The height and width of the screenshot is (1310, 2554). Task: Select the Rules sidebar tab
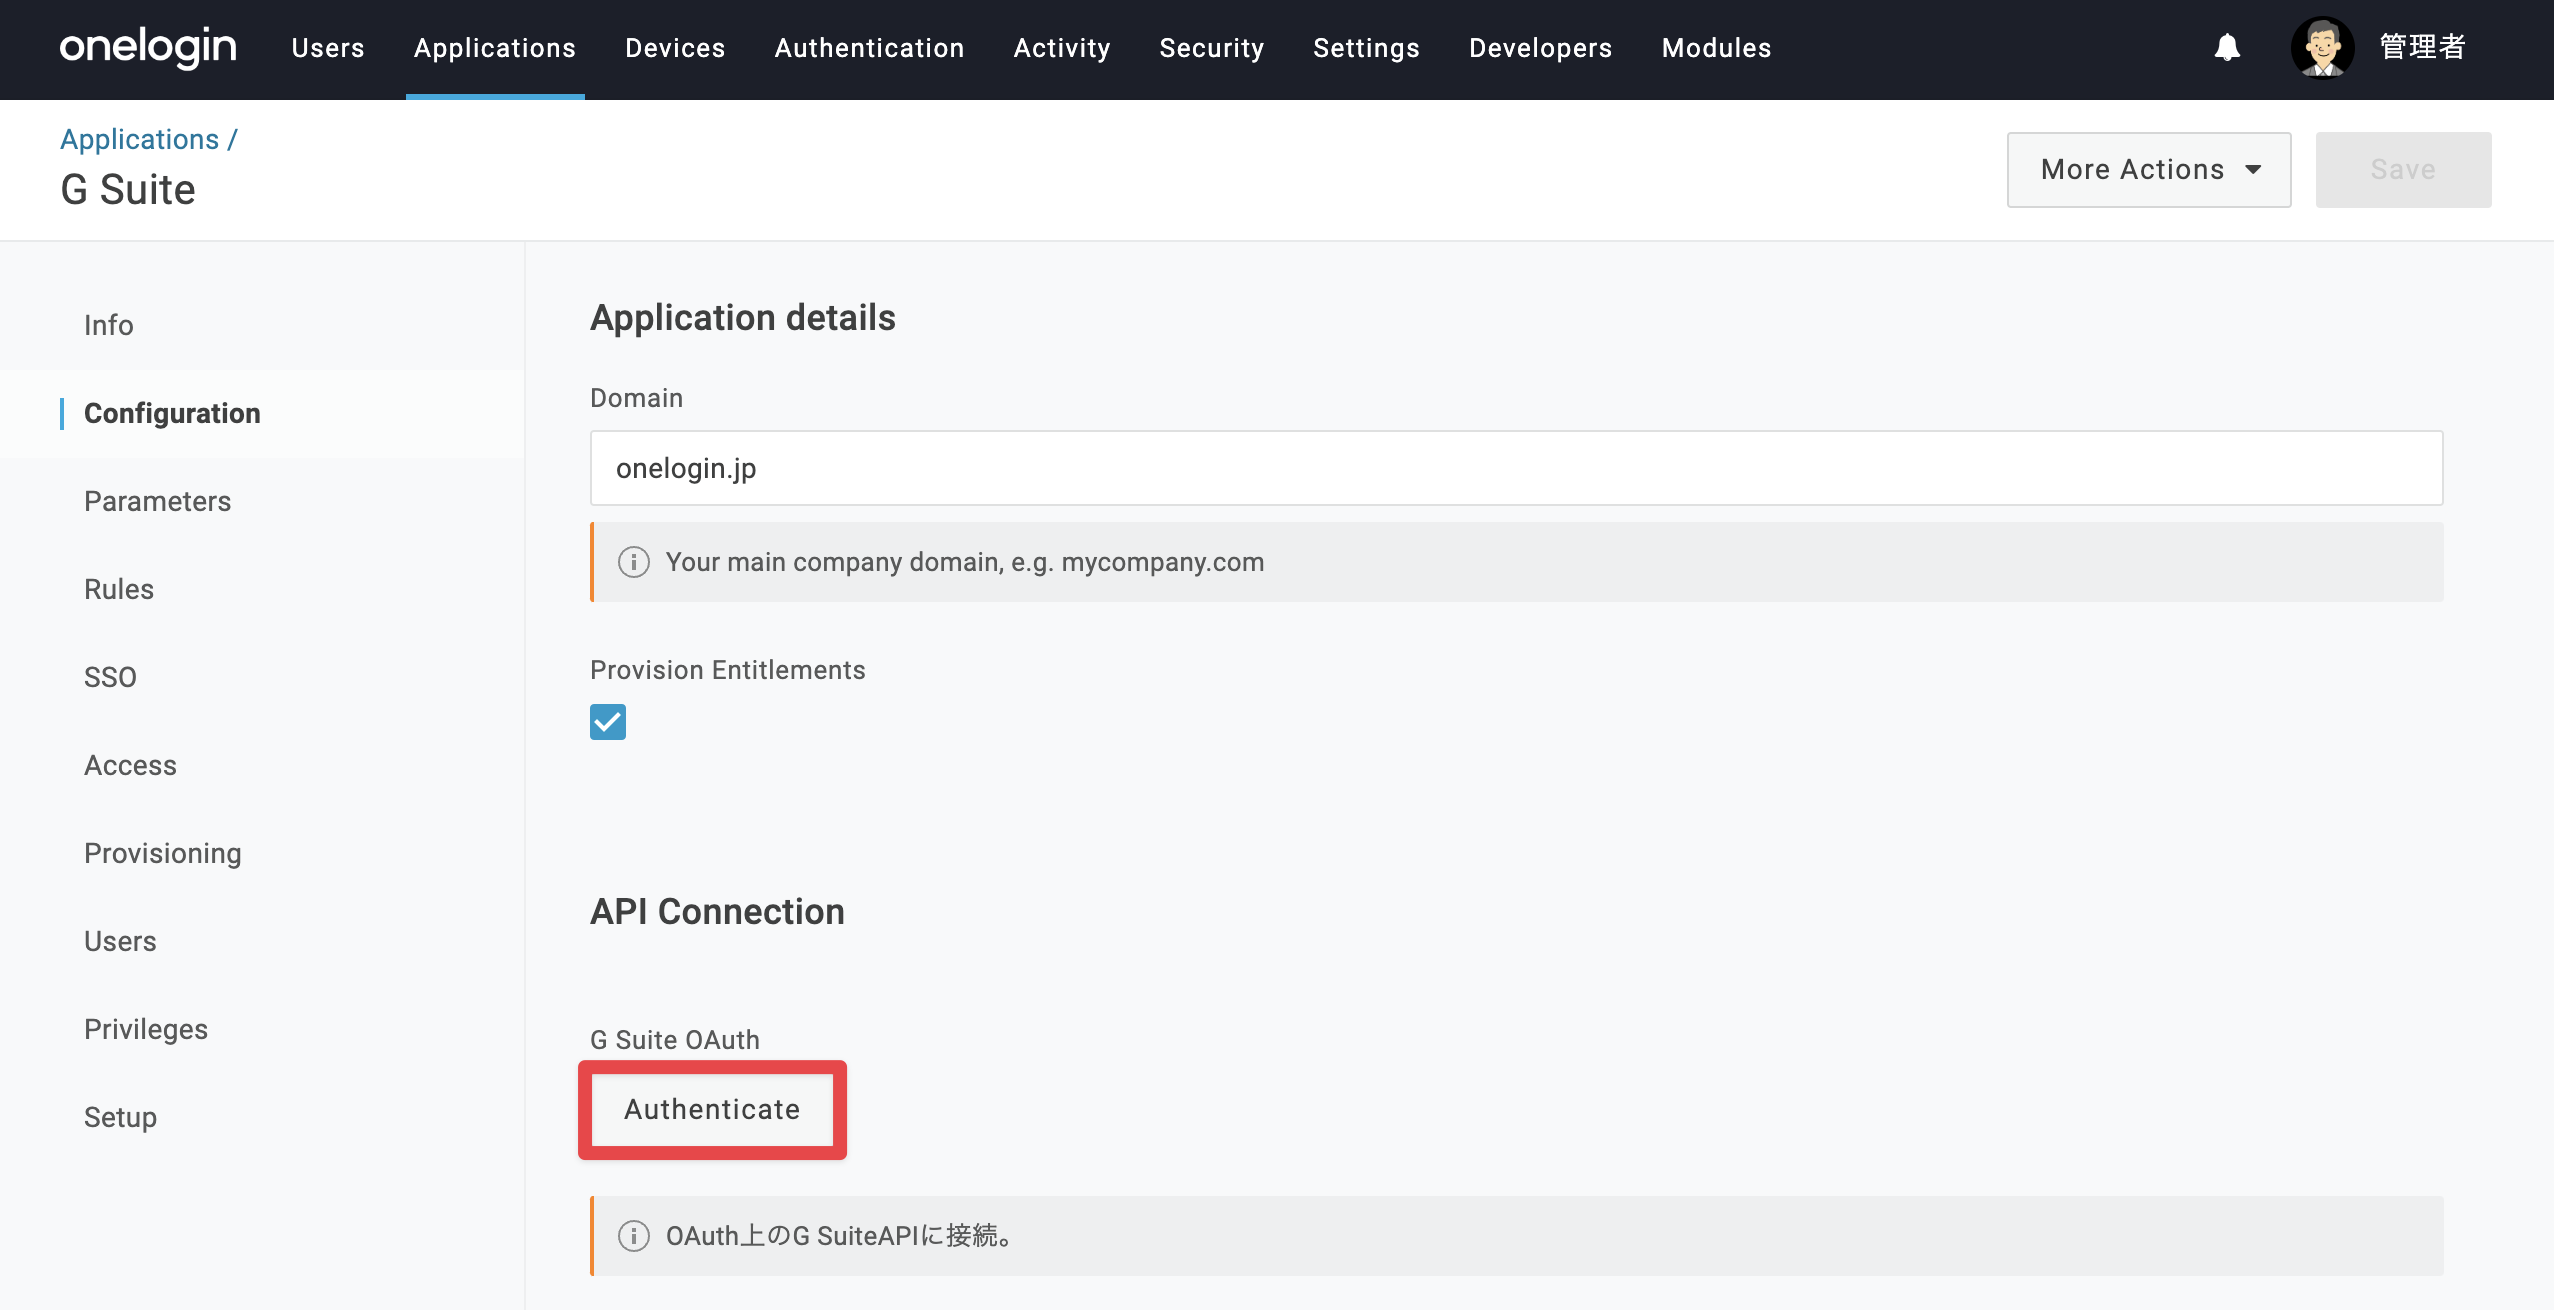pos(262,590)
